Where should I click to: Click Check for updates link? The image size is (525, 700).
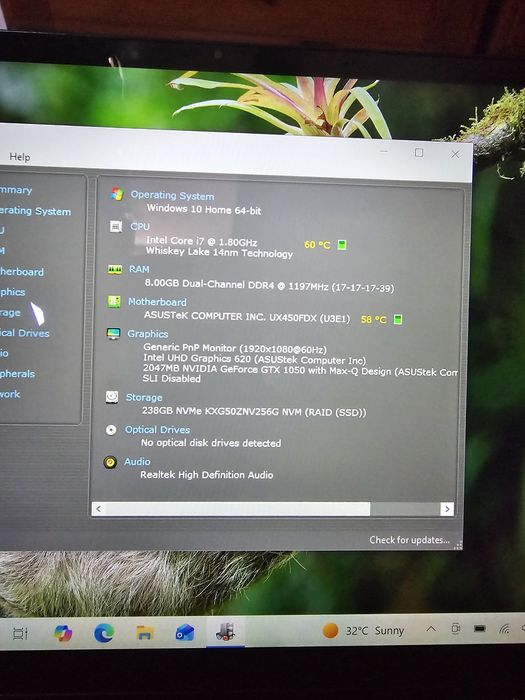[x=409, y=540]
